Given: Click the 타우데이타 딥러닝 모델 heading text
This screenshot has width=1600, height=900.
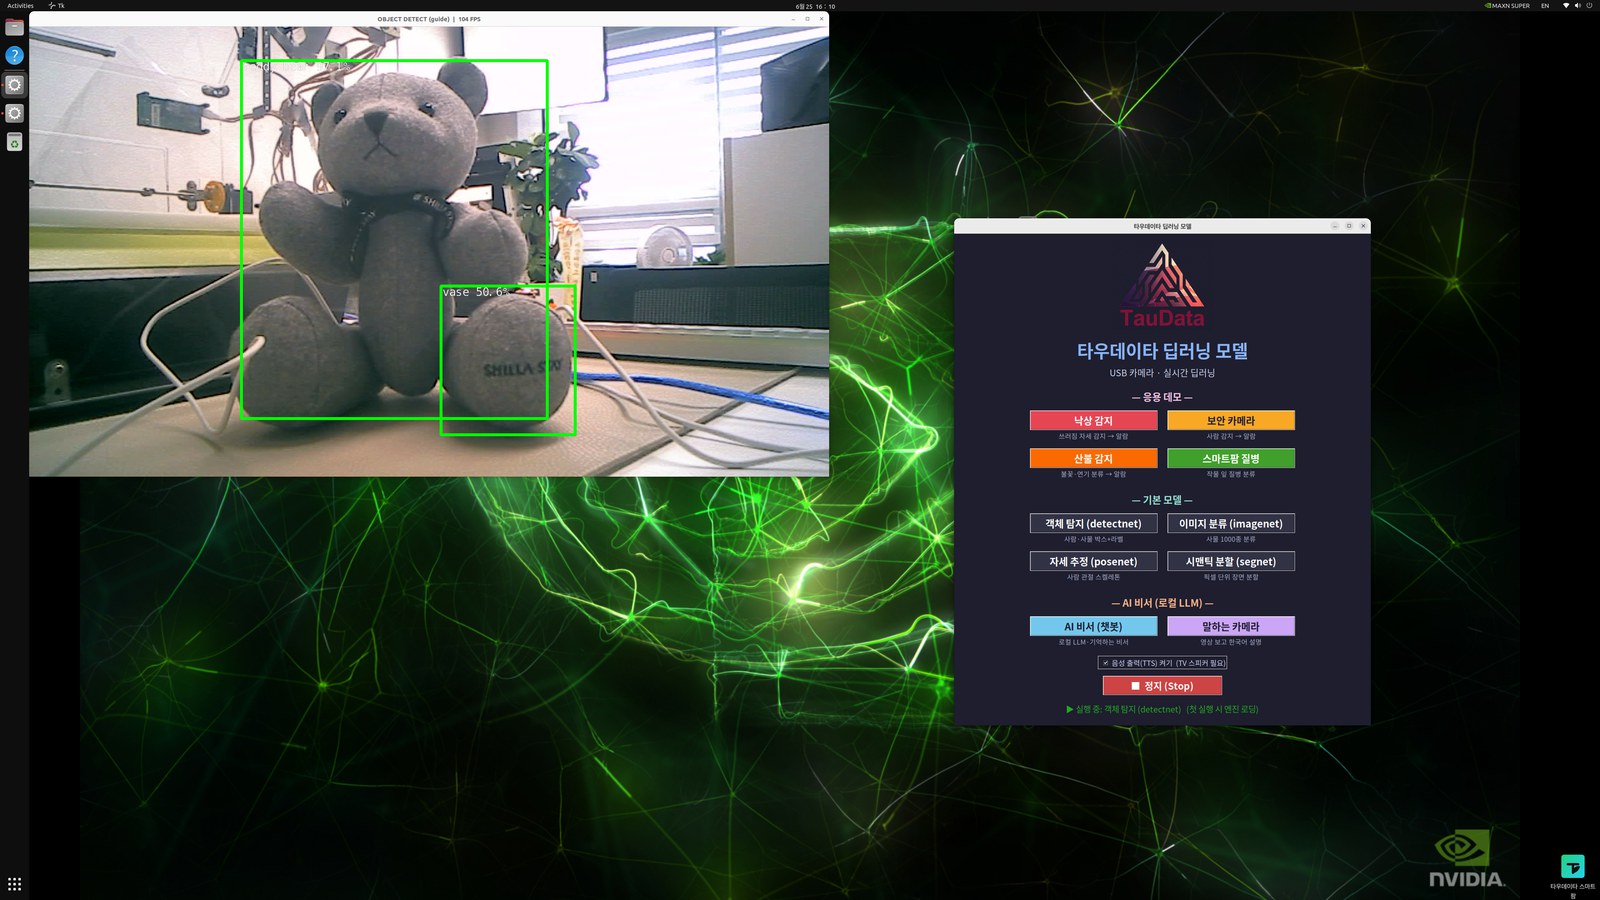Looking at the screenshot, I should point(1162,351).
